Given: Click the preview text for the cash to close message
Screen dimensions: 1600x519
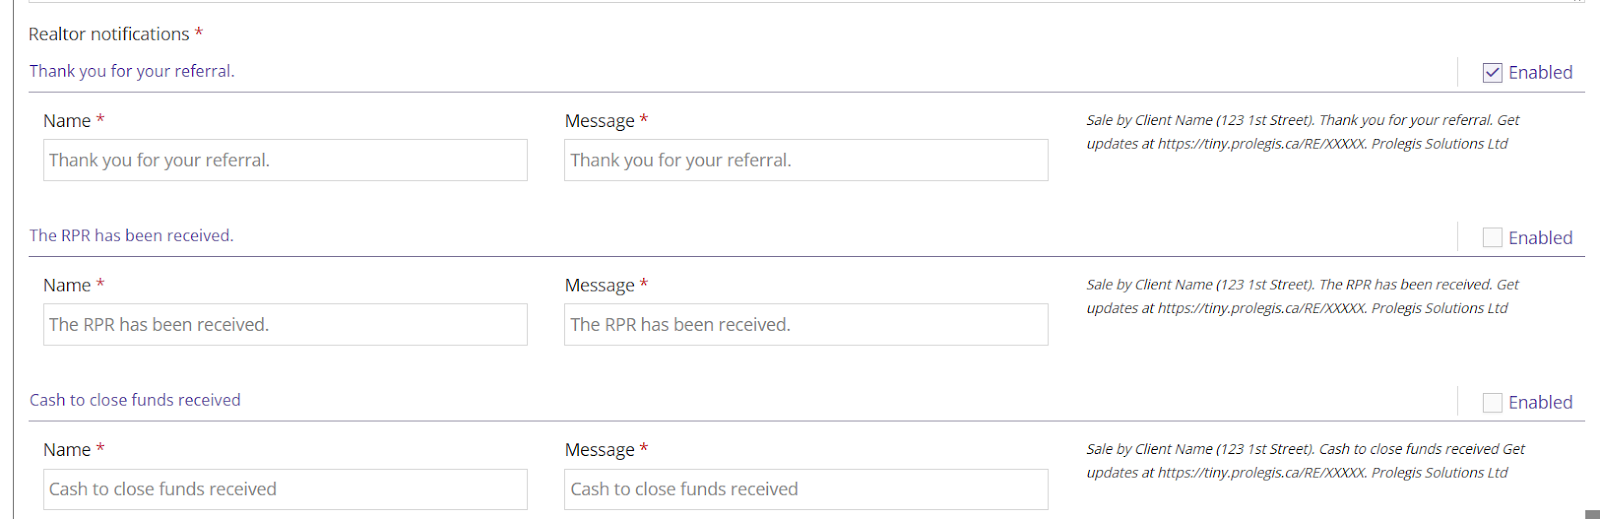Looking at the screenshot, I should [1305, 461].
